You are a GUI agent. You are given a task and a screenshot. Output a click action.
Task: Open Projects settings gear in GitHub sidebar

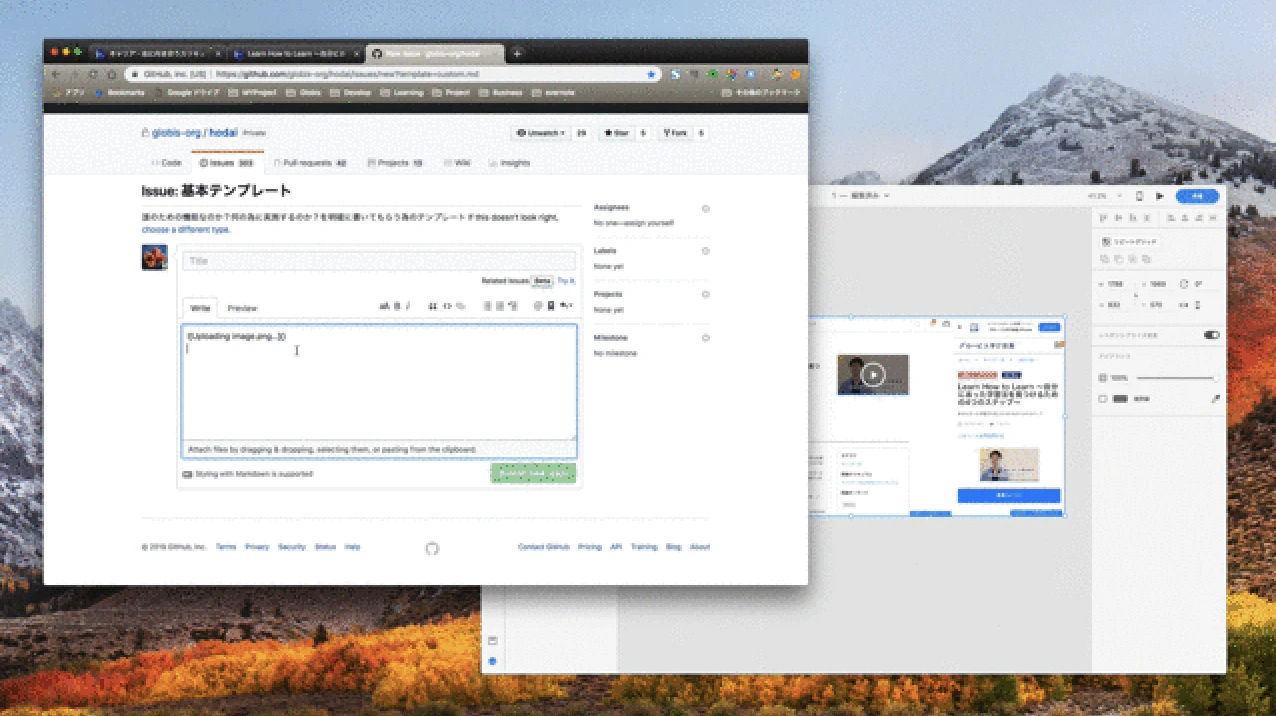click(706, 295)
